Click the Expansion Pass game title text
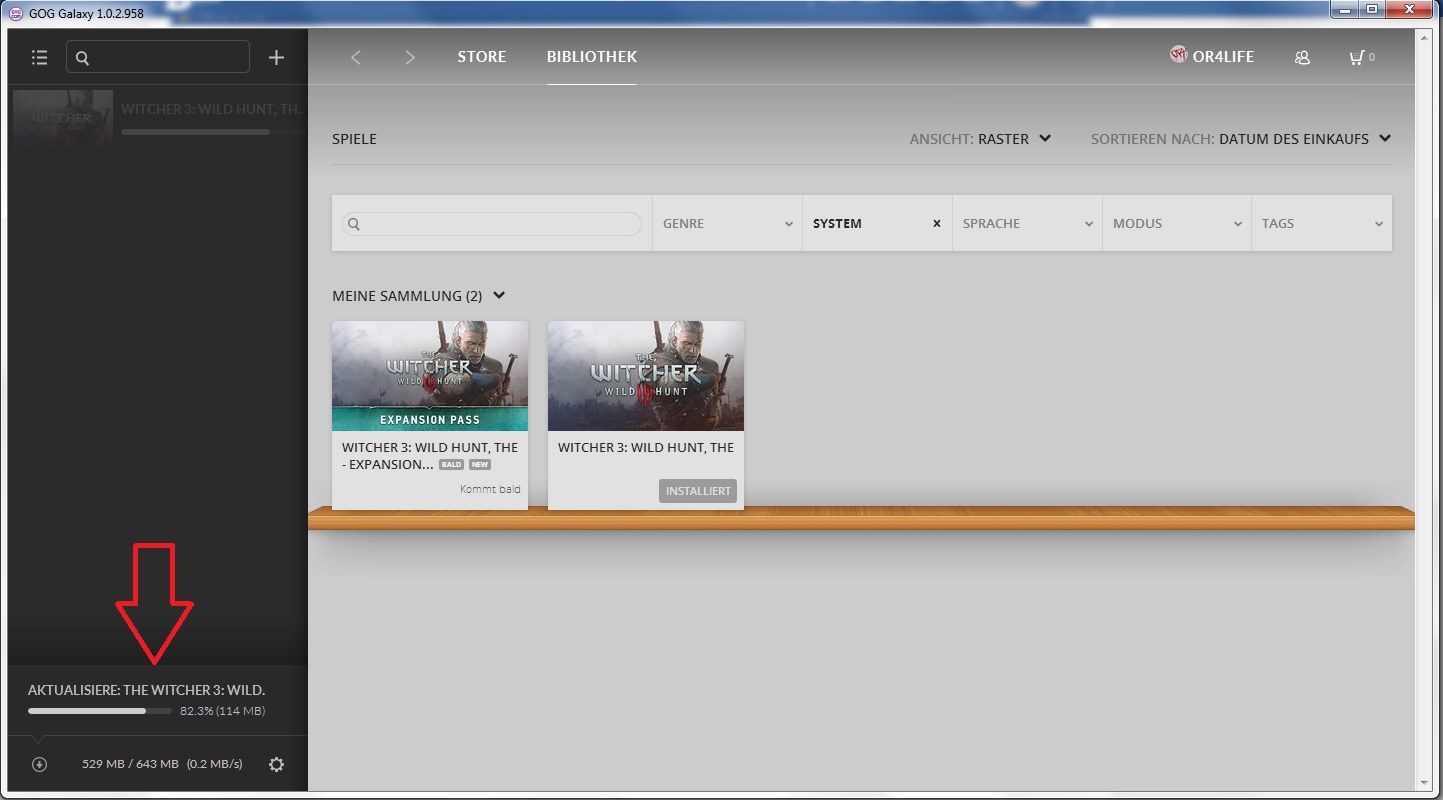The width and height of the screenshot is (1443, 800). coord(430,456)
